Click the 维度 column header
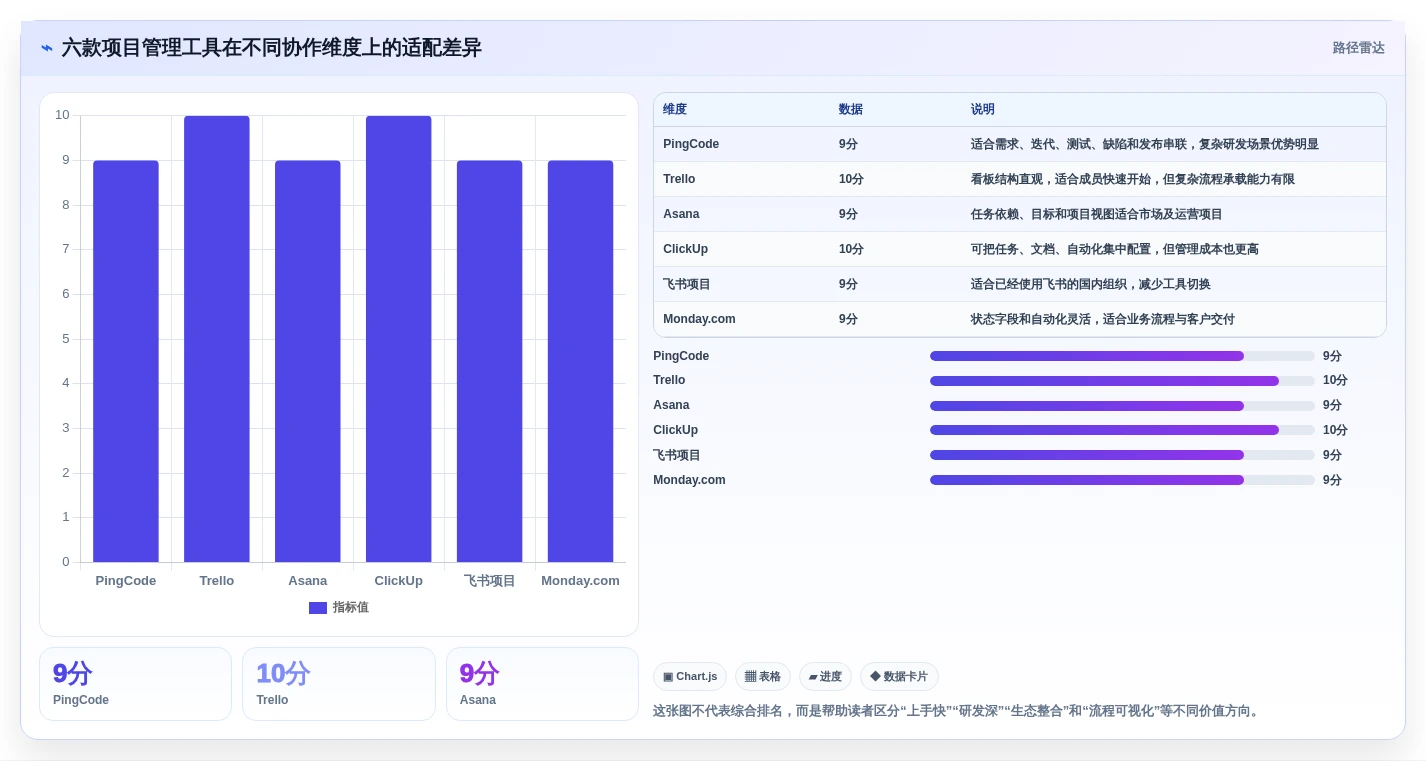Viewport: 1426px width, 761px height. tap(675, 110)
